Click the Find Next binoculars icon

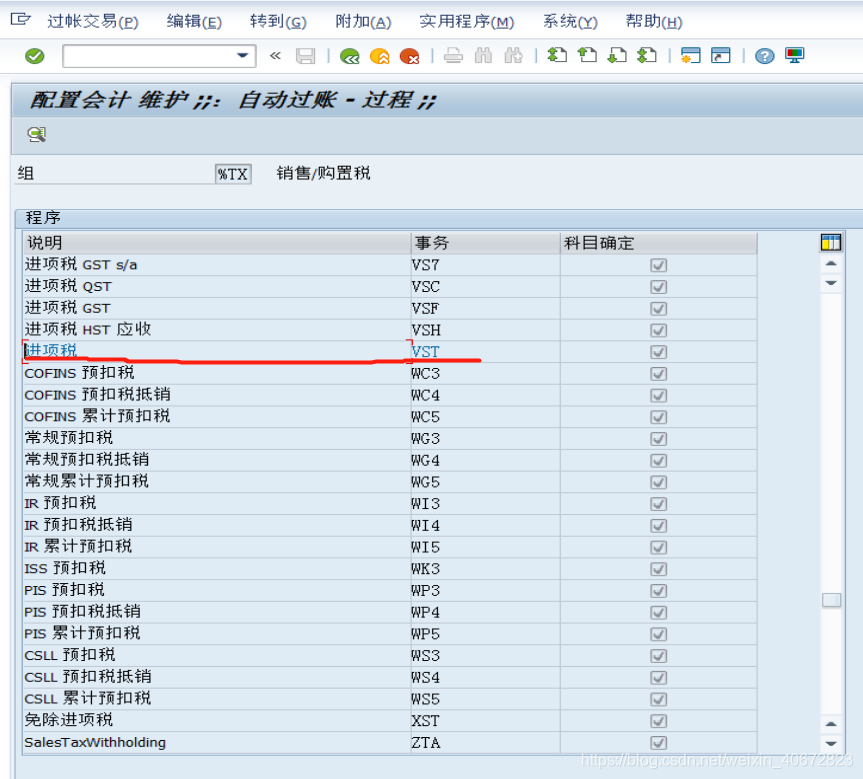point(514,56)
